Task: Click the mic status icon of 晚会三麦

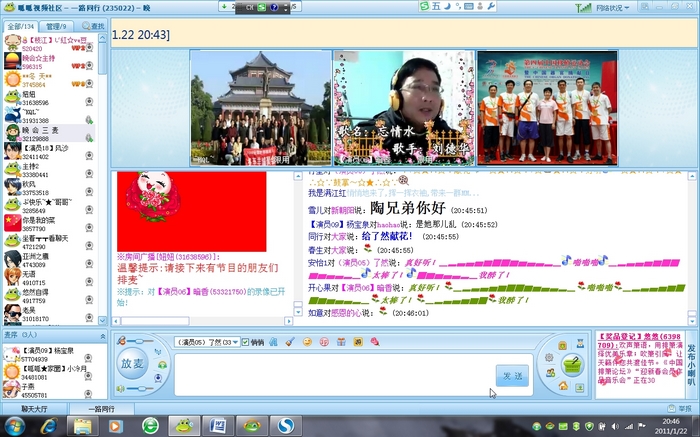Action: tap(89, 137)
